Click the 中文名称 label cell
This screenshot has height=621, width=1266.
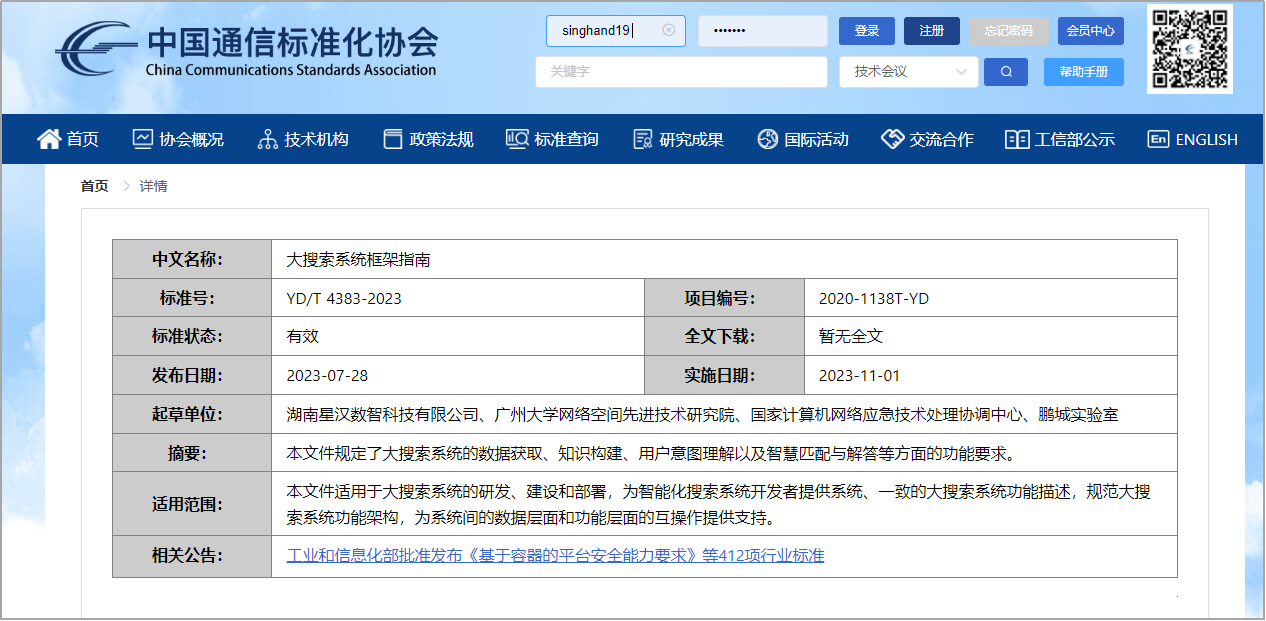(192, 259)
